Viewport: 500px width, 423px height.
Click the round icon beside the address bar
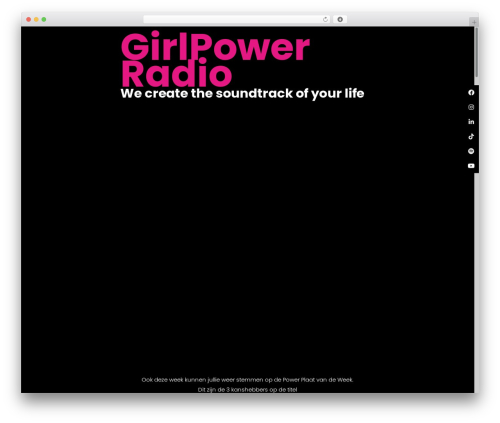point(340,19)
